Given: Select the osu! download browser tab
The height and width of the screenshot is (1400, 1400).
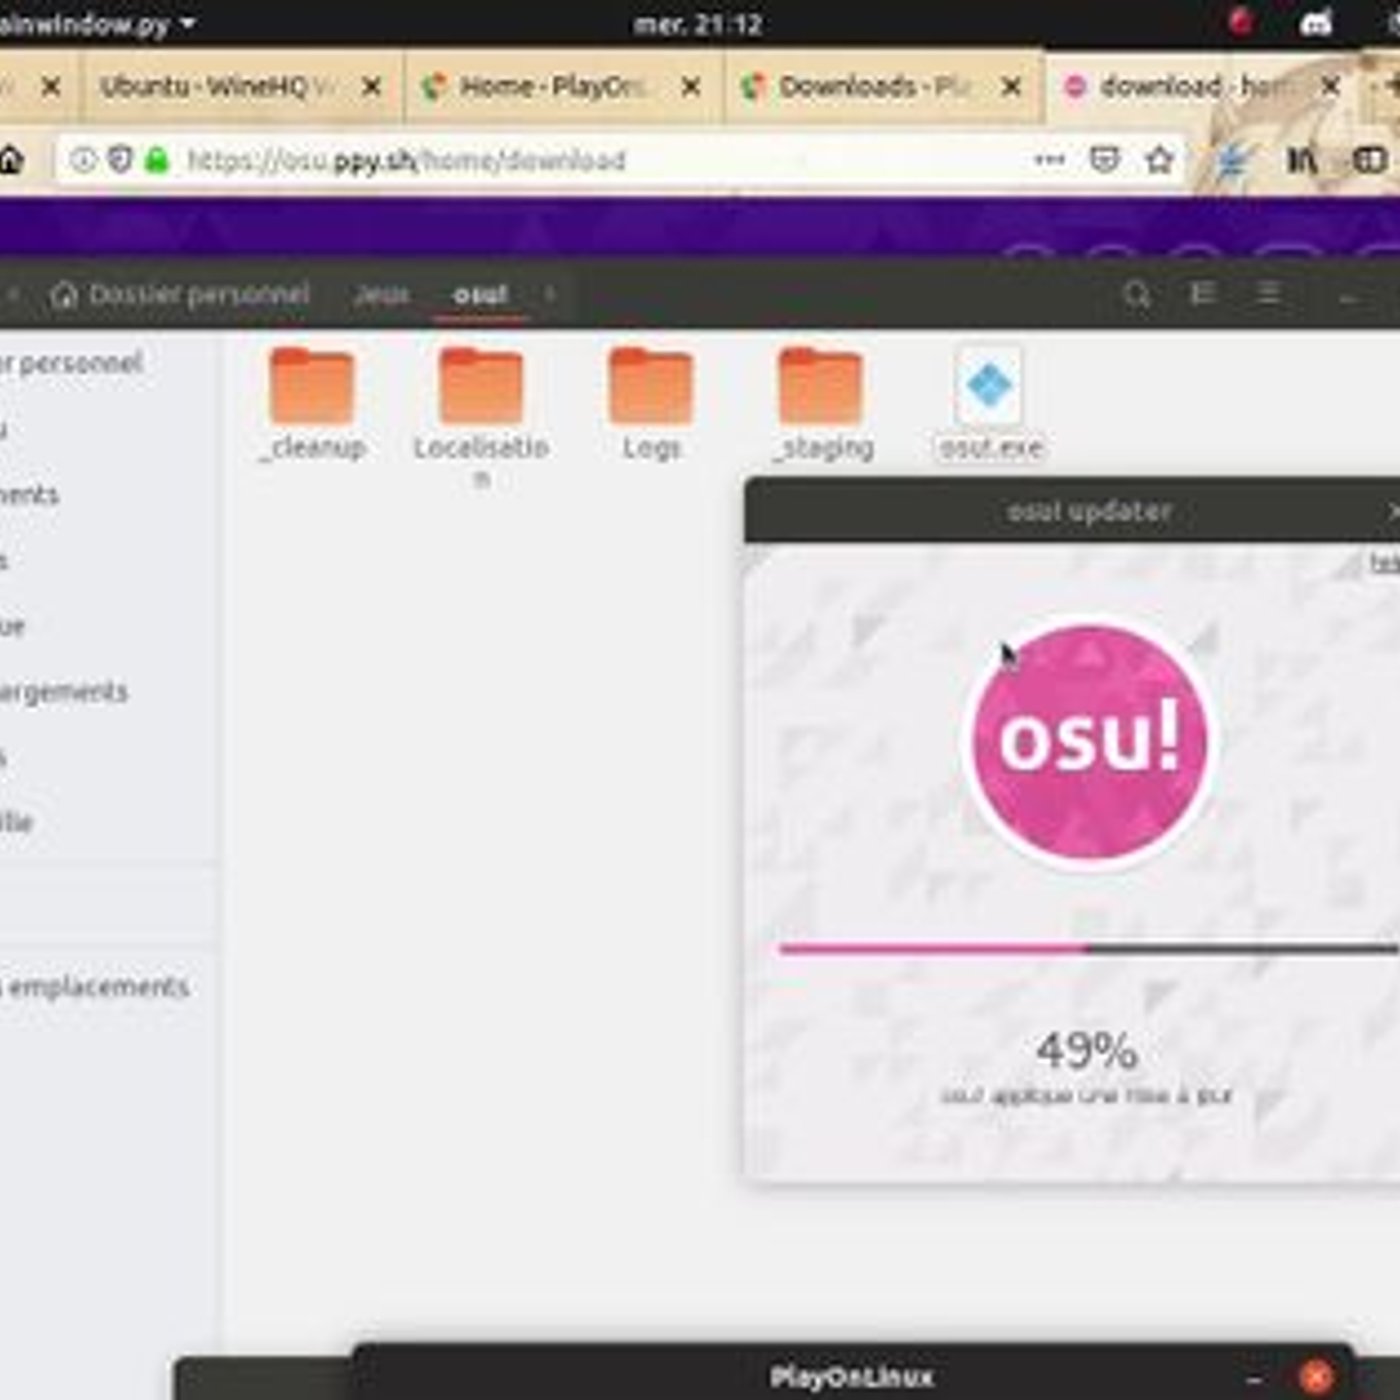Looking at the screenshot, I should (1204, 87).
